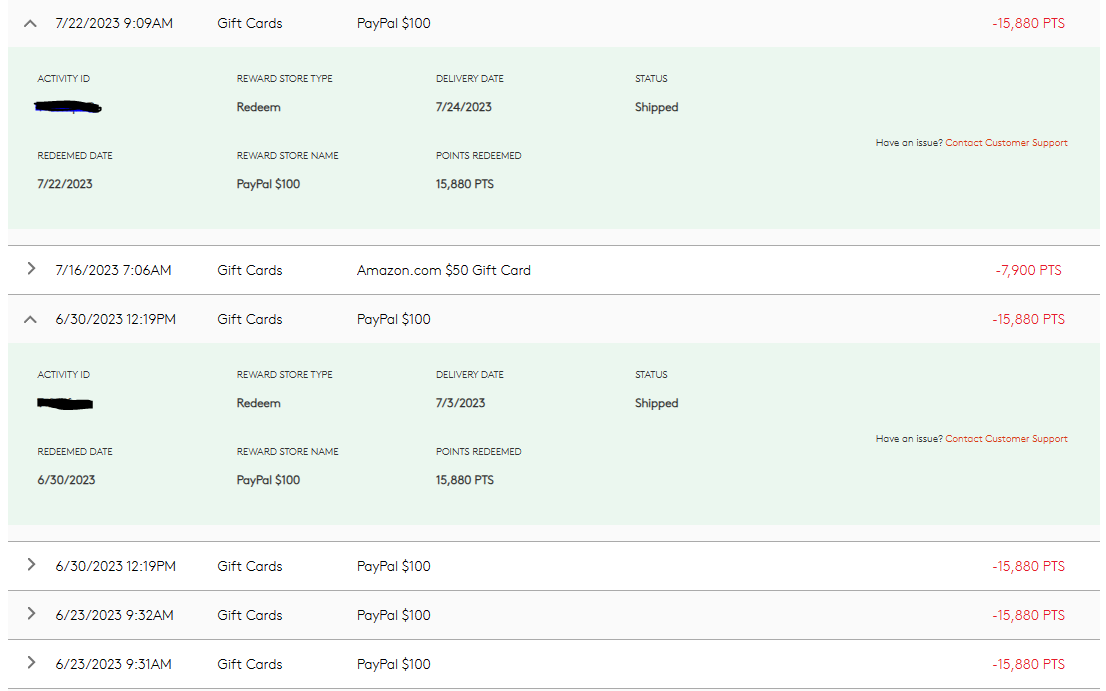Expand the 6/23/2023 9:31AM row arrow
This screenshot has height=691, width=1106.
point(31,663)
